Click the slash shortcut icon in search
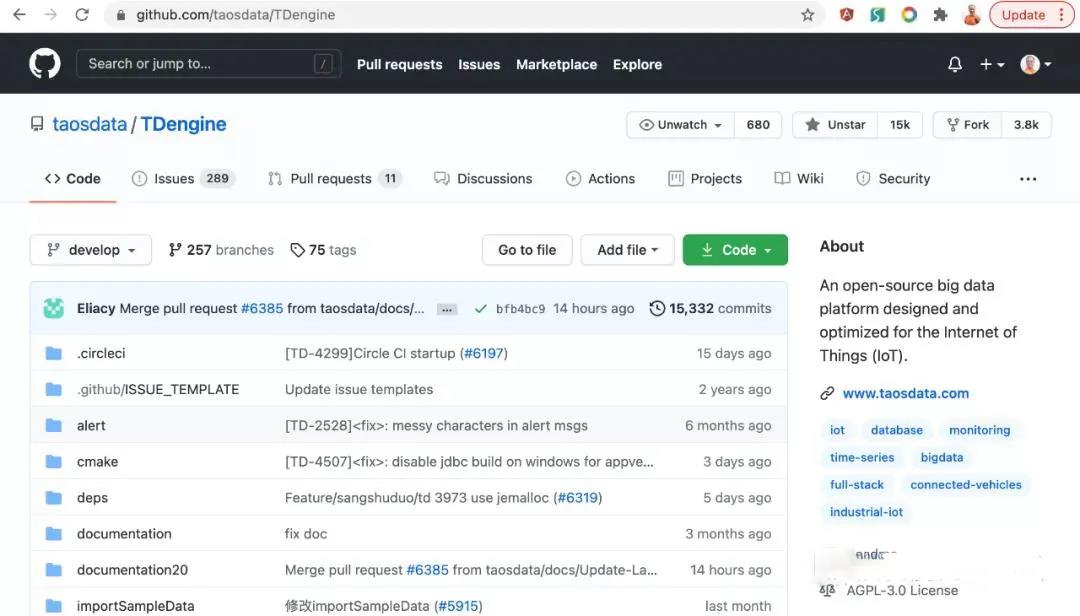 (323, 64)
